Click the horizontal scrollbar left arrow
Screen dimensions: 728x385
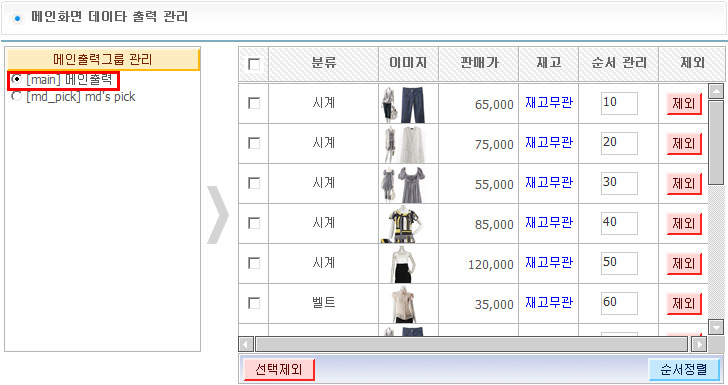tap(246, 344)
